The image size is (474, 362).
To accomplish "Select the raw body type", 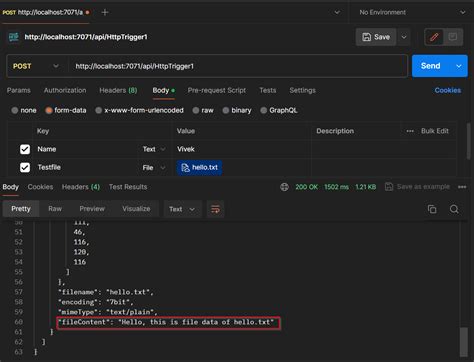I will (x=196, y=110).
